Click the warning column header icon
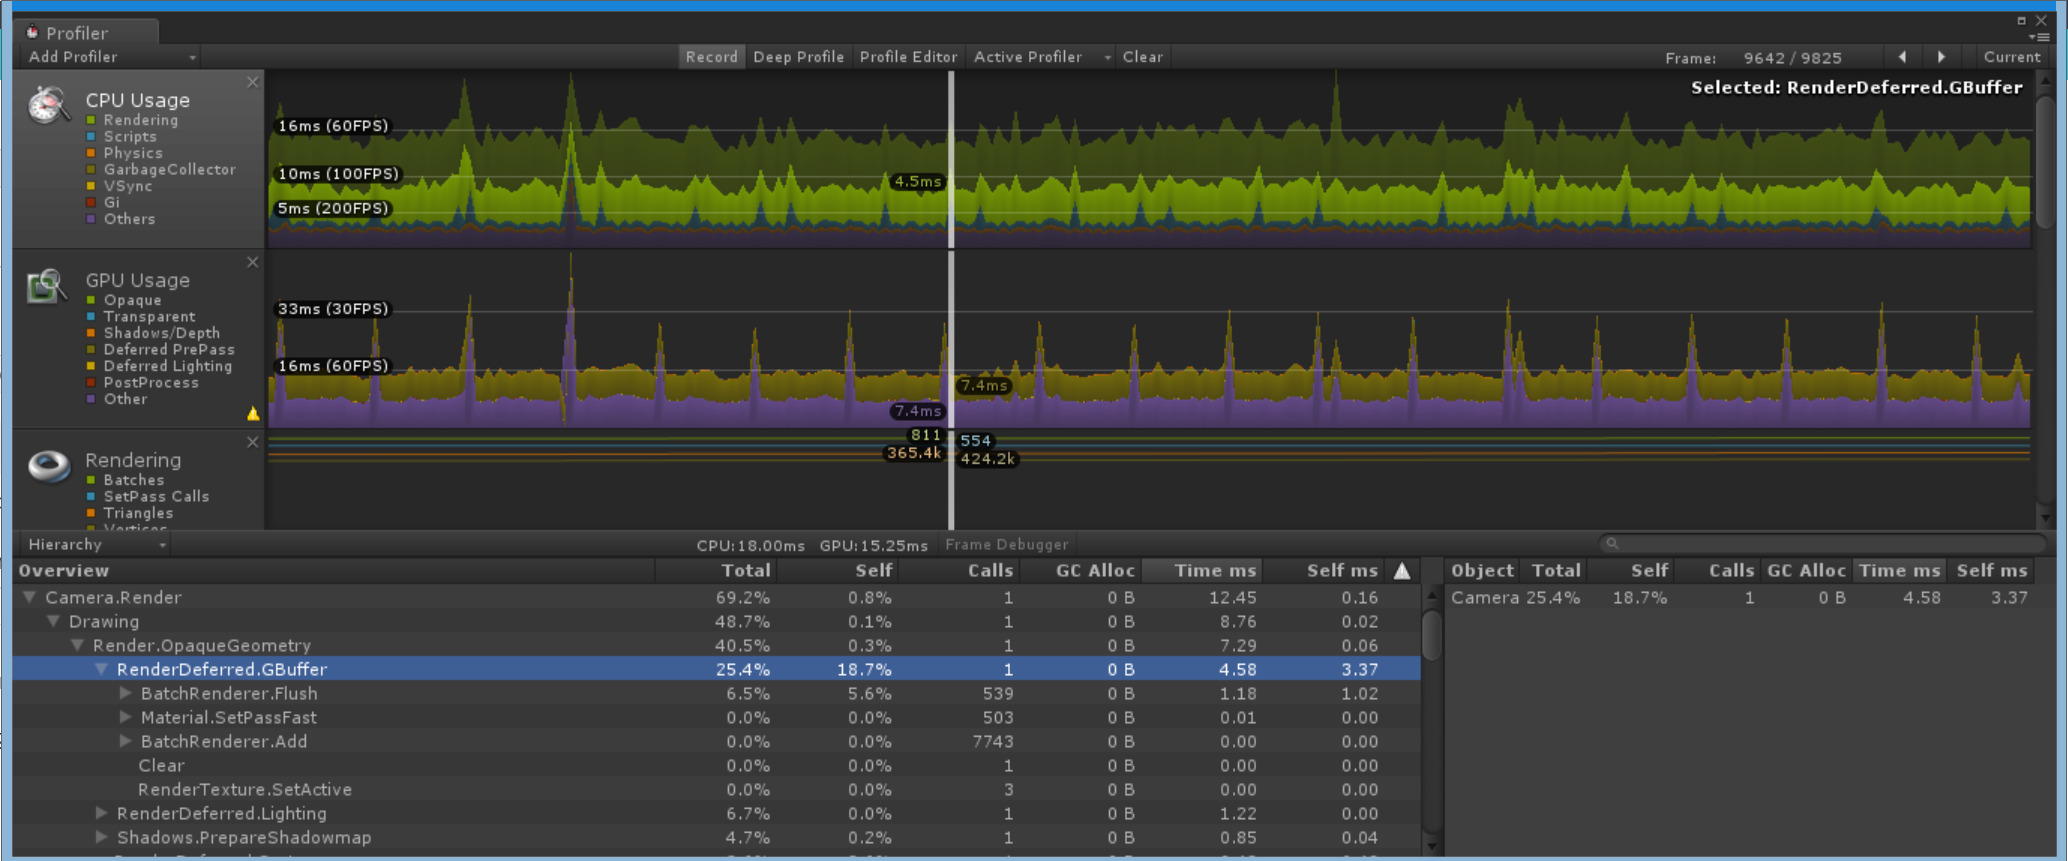The width and height of the screenshot is (2068, 861). [x=1402, y=571]
